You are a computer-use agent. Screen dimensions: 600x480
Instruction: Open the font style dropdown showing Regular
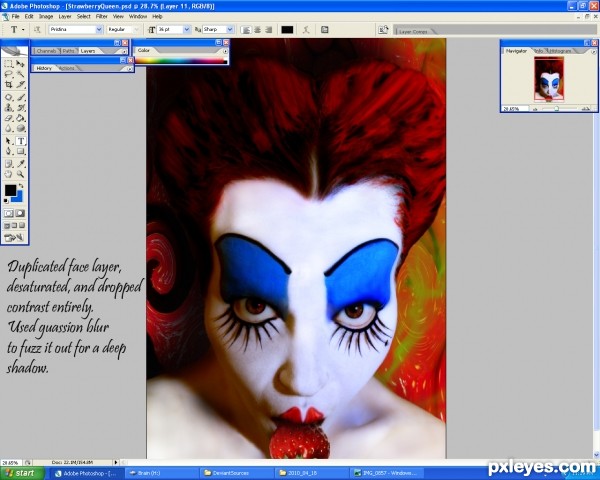[136, 29]
